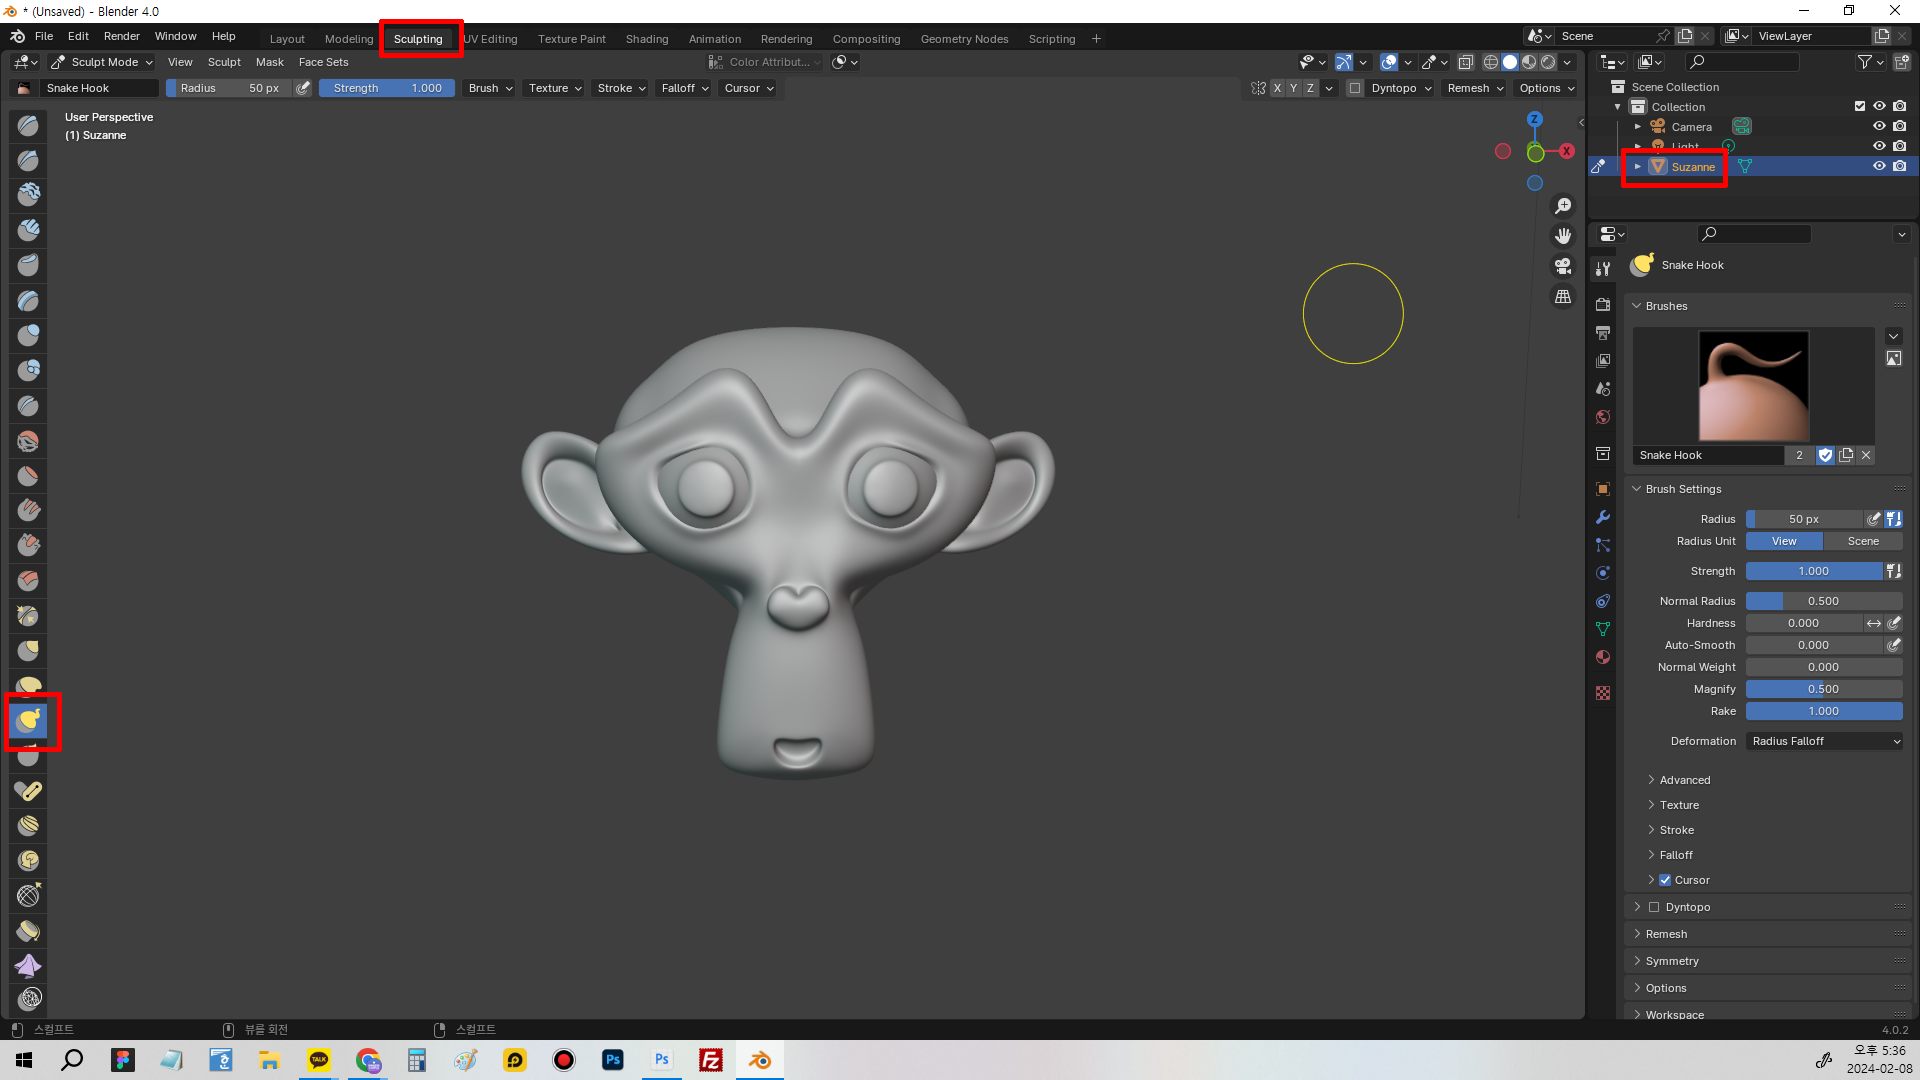Screen dimensions: 1920x1080
Task: Select the Flatten brush
Action: [28, 476]
